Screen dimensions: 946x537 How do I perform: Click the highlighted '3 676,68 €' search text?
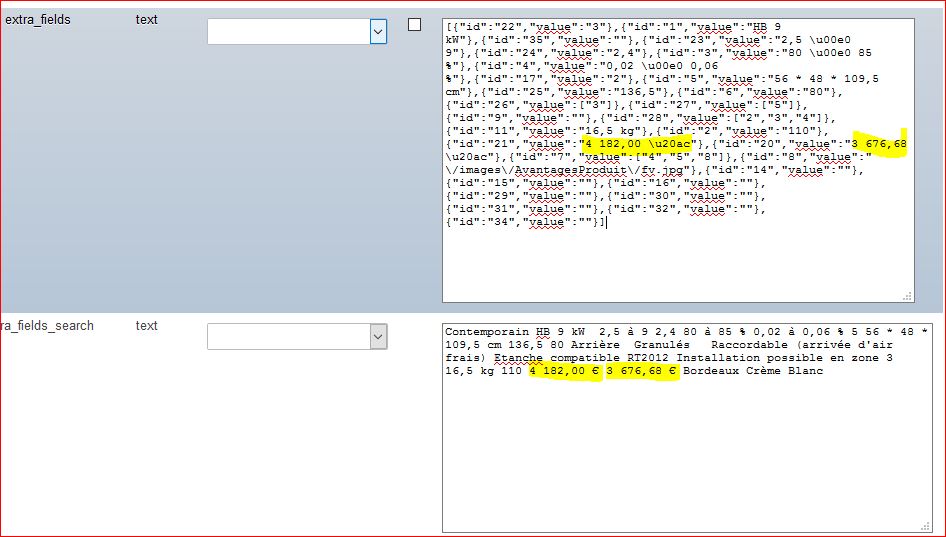(x=641, y=371)
